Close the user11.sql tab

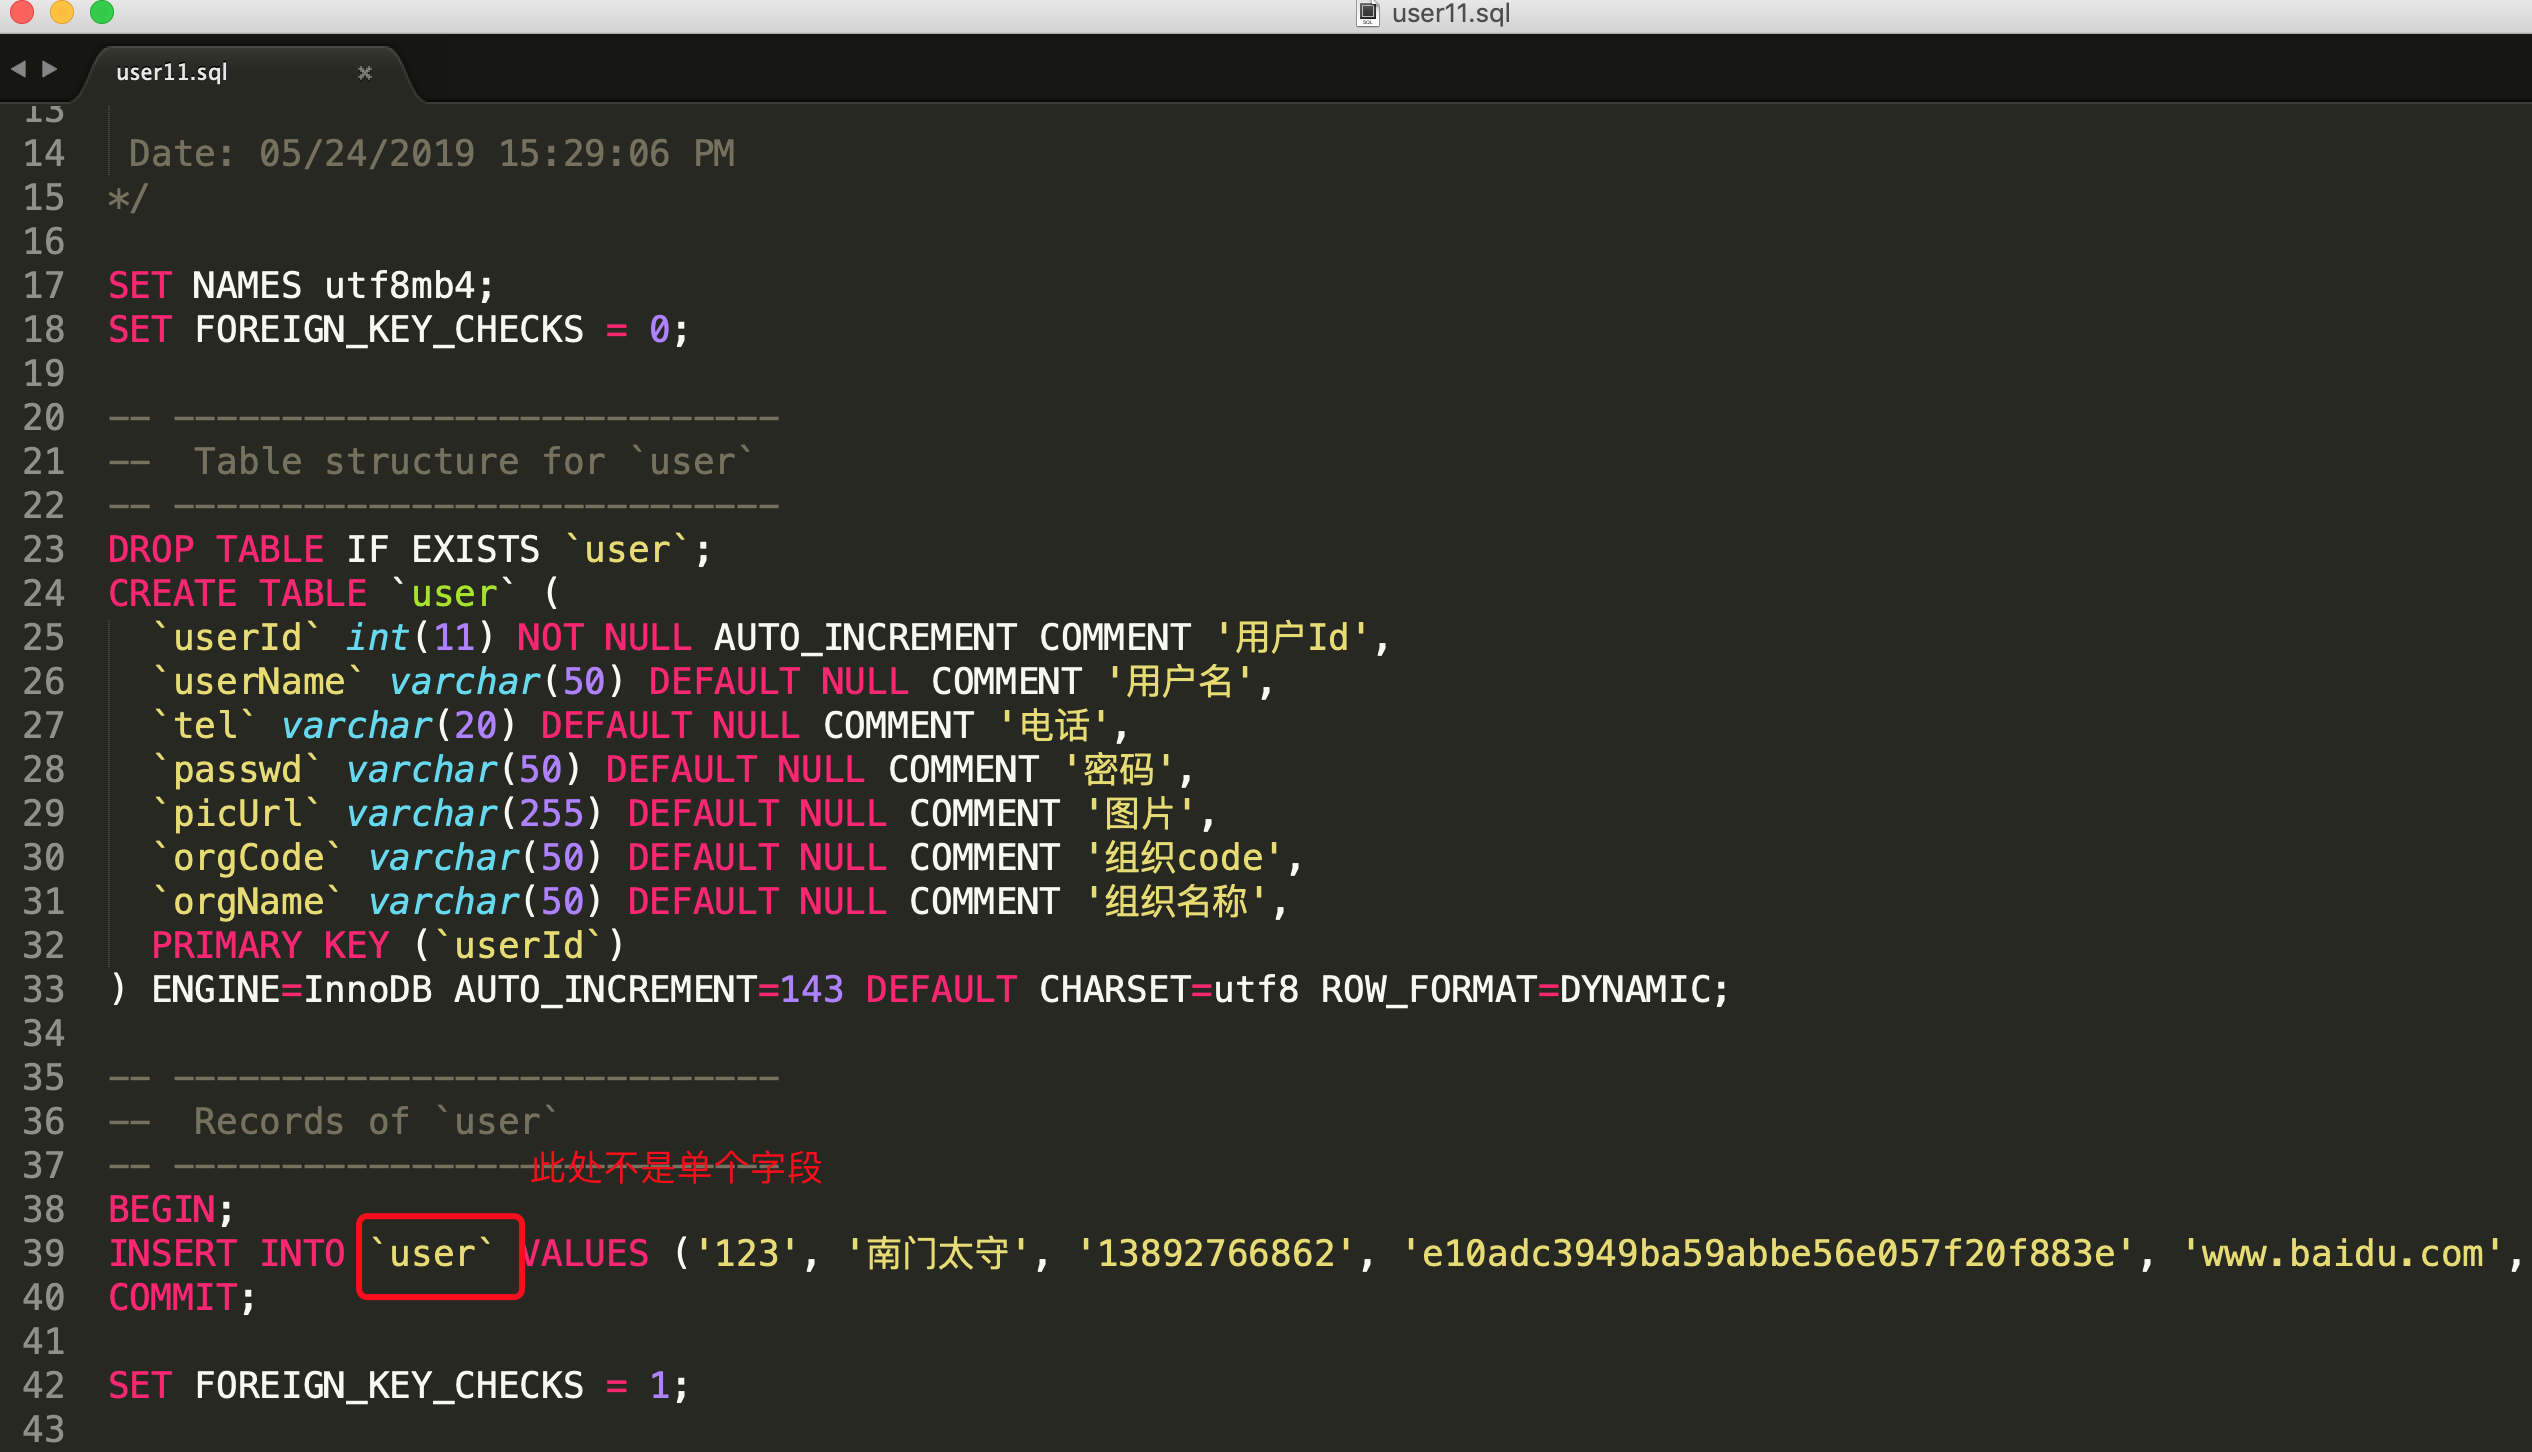pyautogui.click(x=365, y=72)
